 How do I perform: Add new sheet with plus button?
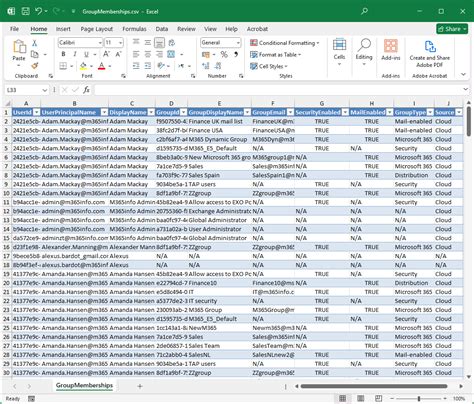point(140,386)
